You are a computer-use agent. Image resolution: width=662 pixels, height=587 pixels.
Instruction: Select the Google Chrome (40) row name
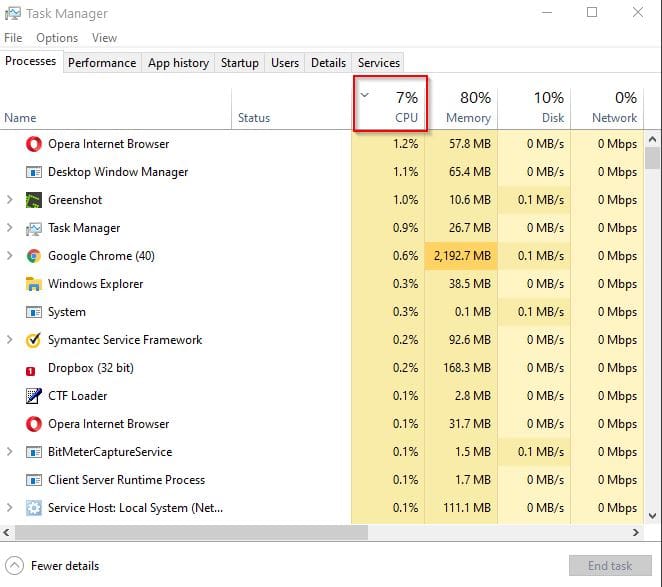pos(101,256)
